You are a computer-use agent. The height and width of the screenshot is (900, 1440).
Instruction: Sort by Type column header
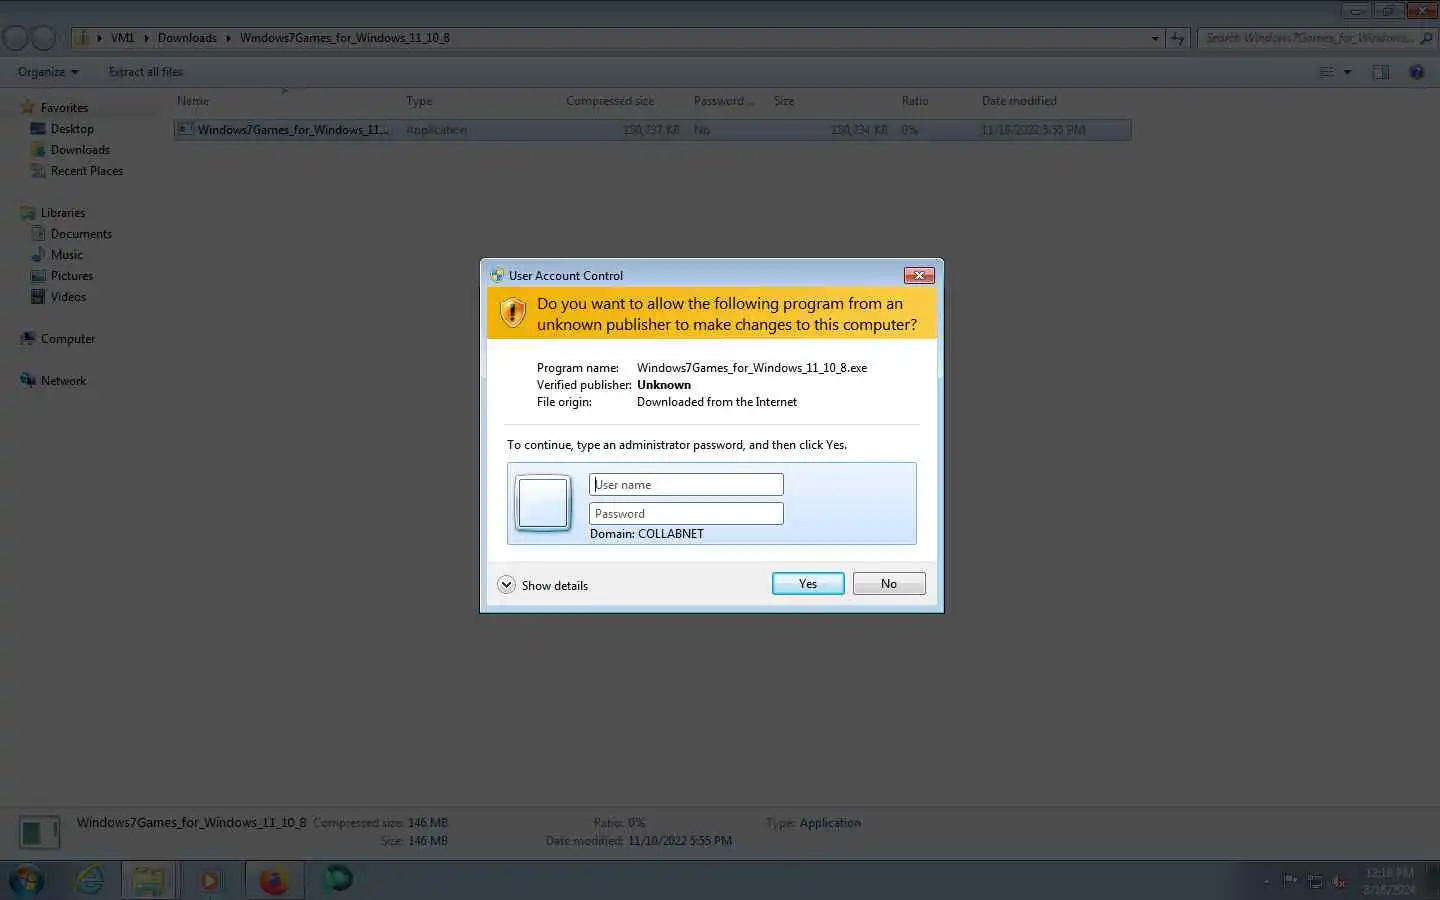pos(419,101)
